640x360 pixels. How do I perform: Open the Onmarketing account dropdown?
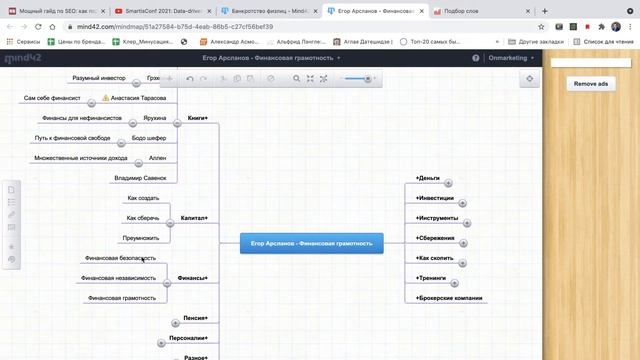coord(511,58)
